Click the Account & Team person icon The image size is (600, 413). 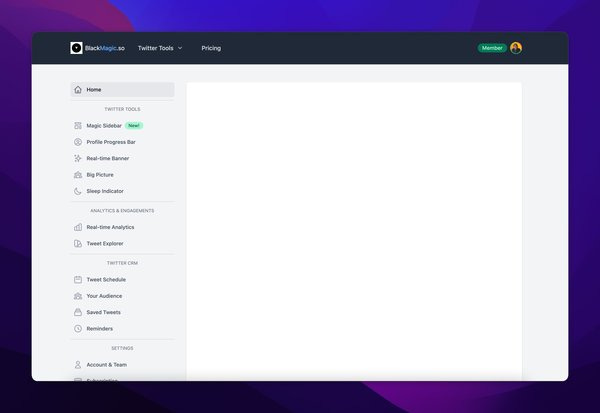tap(78, 365)
